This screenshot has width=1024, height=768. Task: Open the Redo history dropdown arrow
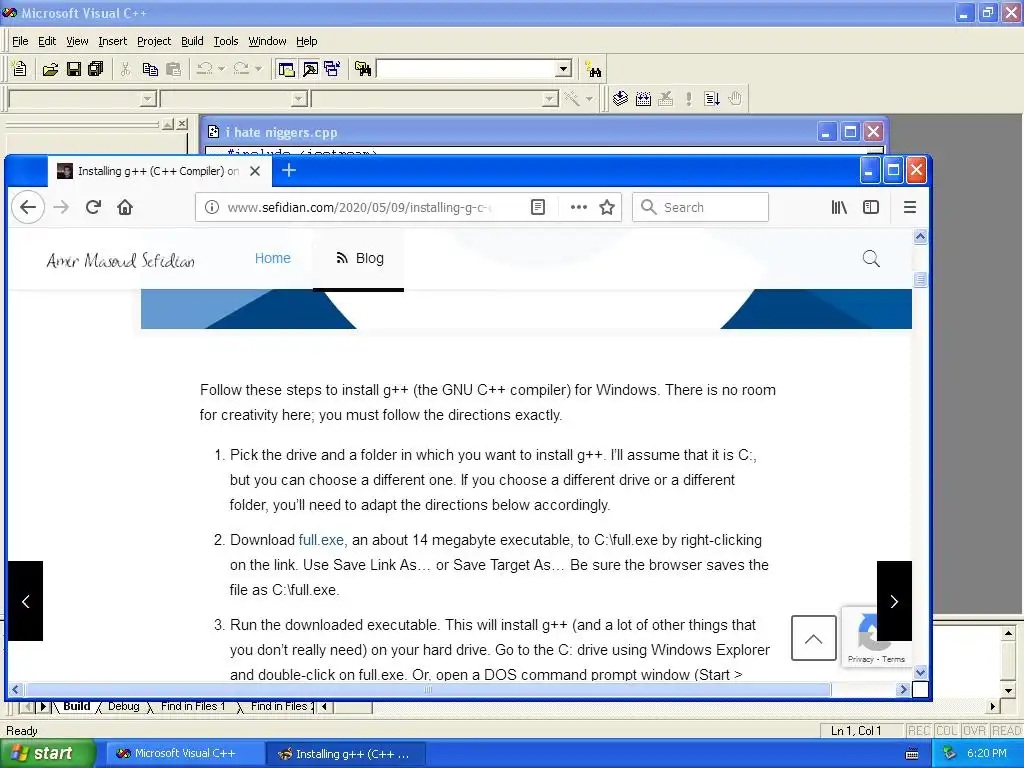(x=258, y=69)
